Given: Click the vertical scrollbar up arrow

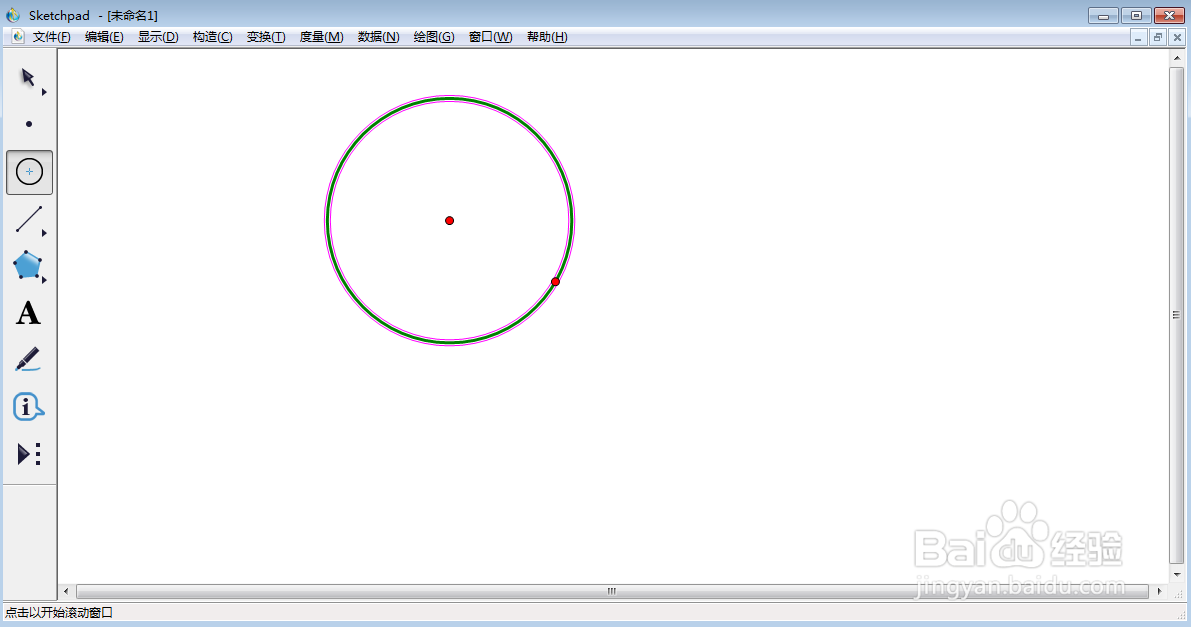Looking at the screenshot, I should [x=1177, y=58].
